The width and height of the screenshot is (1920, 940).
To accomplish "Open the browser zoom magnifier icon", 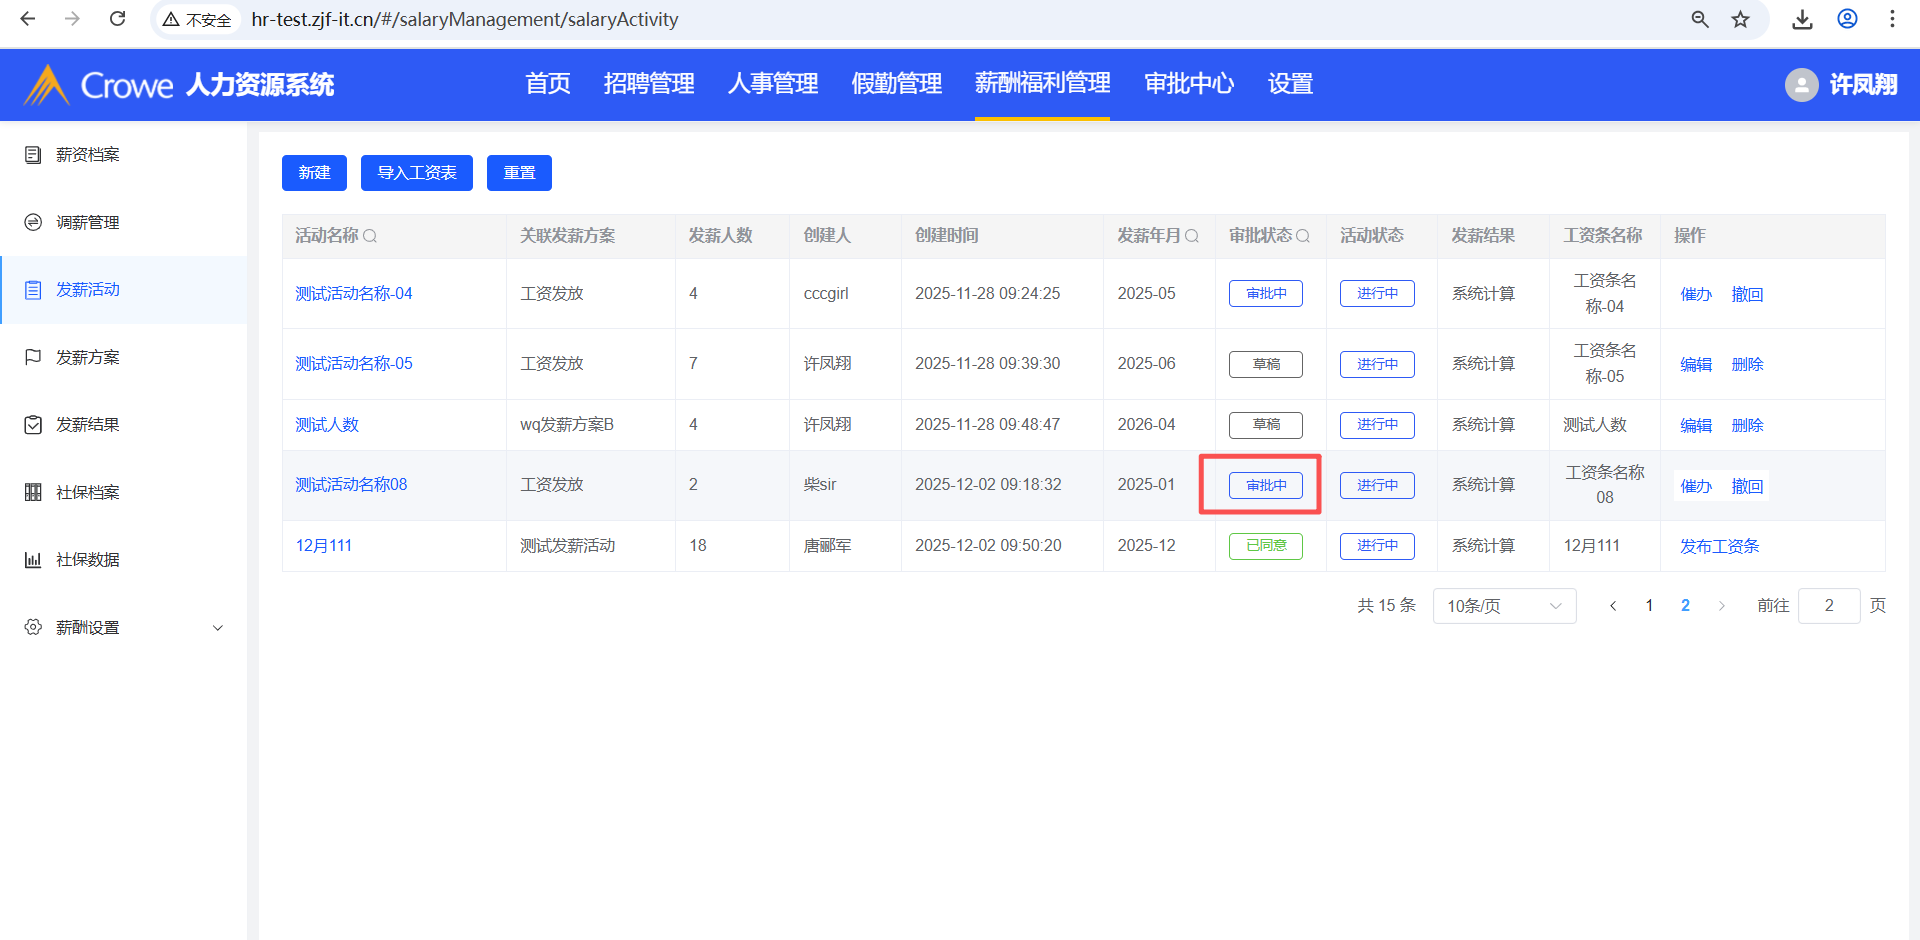I will pyautogui.click(x=1699, y=19).
